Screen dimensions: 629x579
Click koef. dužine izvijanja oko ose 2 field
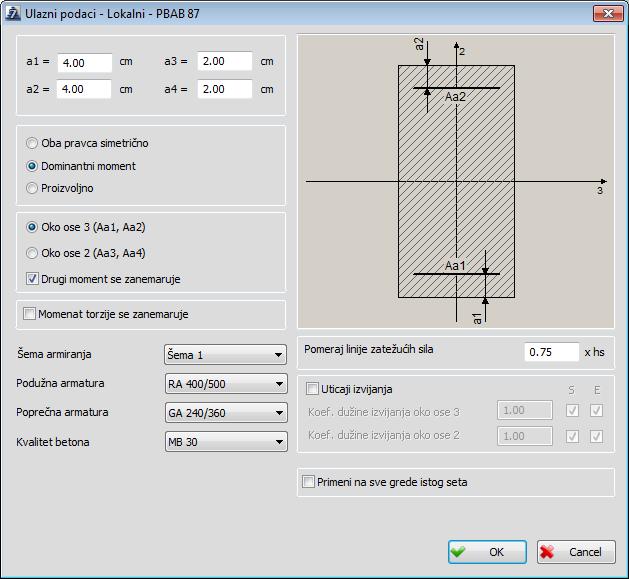coord(525,436)
